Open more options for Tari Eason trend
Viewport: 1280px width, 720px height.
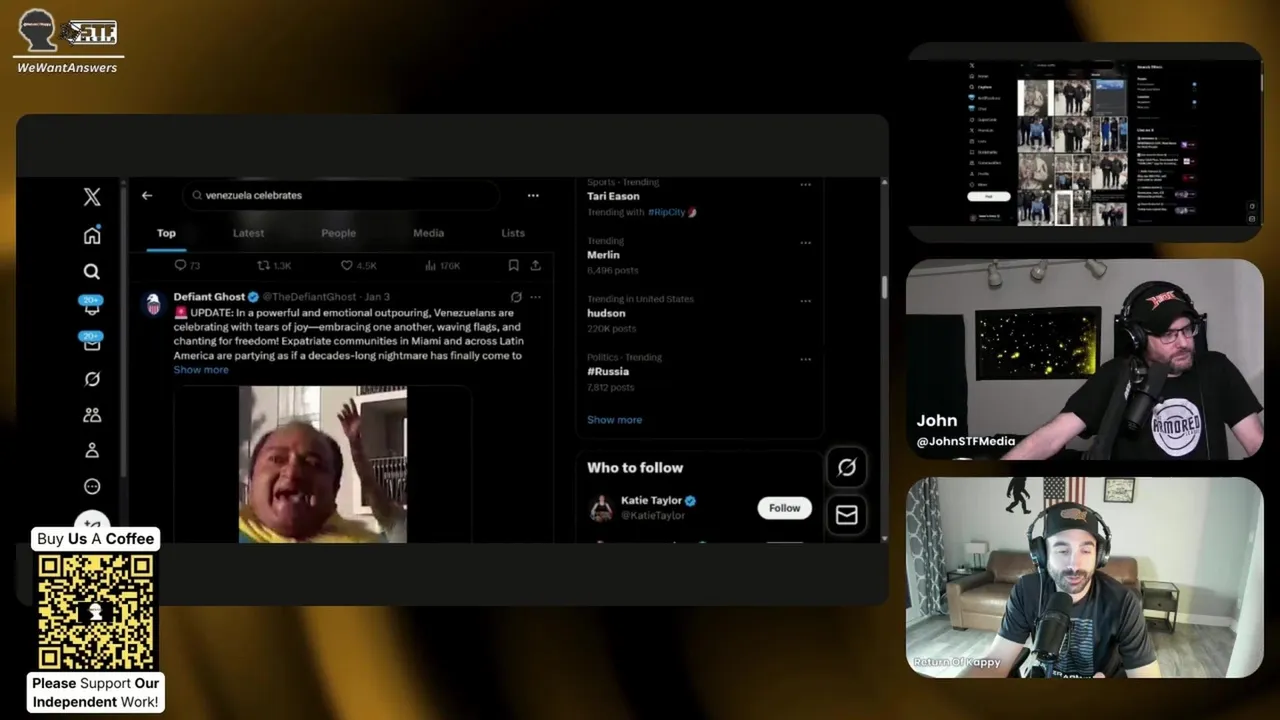tap(806, 185)
